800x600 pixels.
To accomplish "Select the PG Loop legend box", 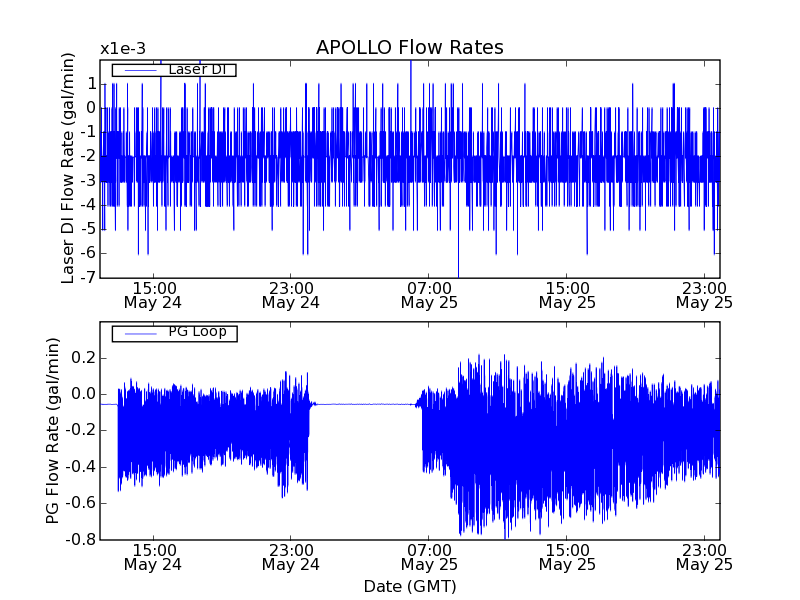I will click(174, 333).
